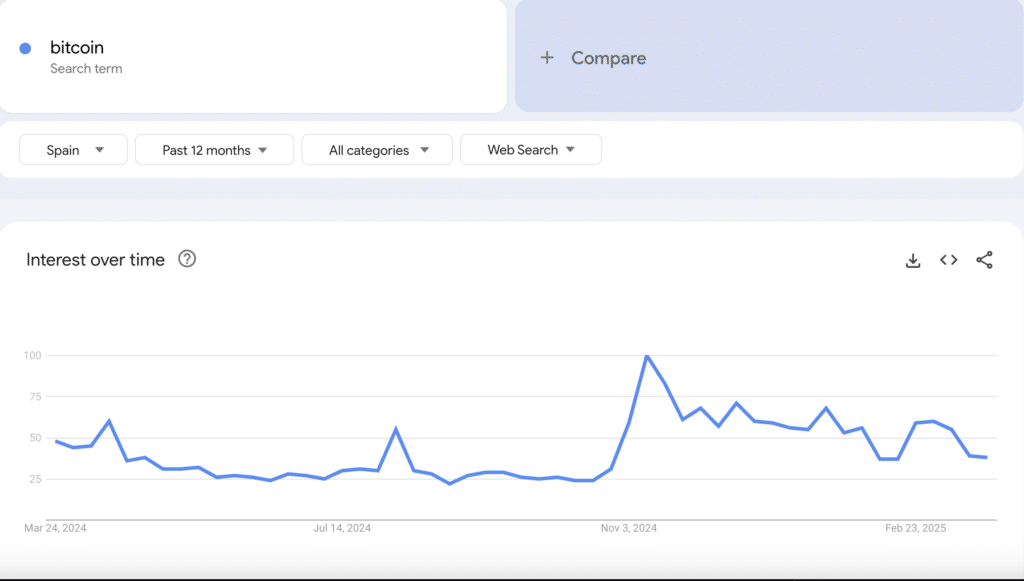This screenshot has width=1024, height=581.
Task: Click the share icon
Action: click(x=984, y=260)
